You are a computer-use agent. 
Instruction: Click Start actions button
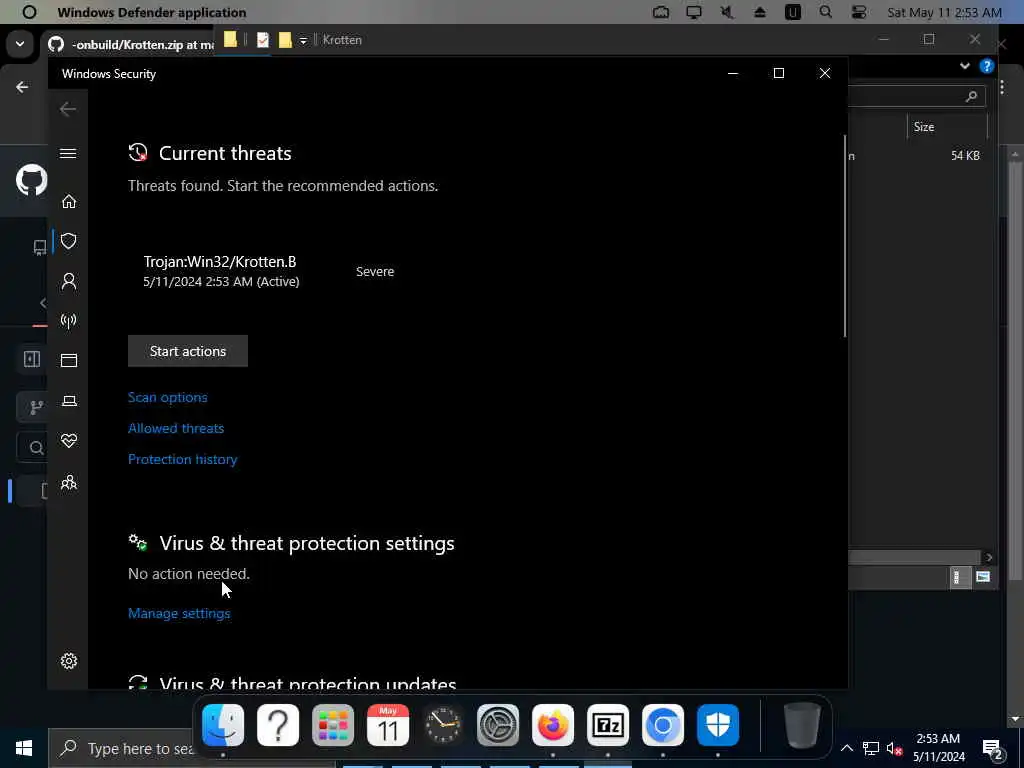[x=187, y=351]
